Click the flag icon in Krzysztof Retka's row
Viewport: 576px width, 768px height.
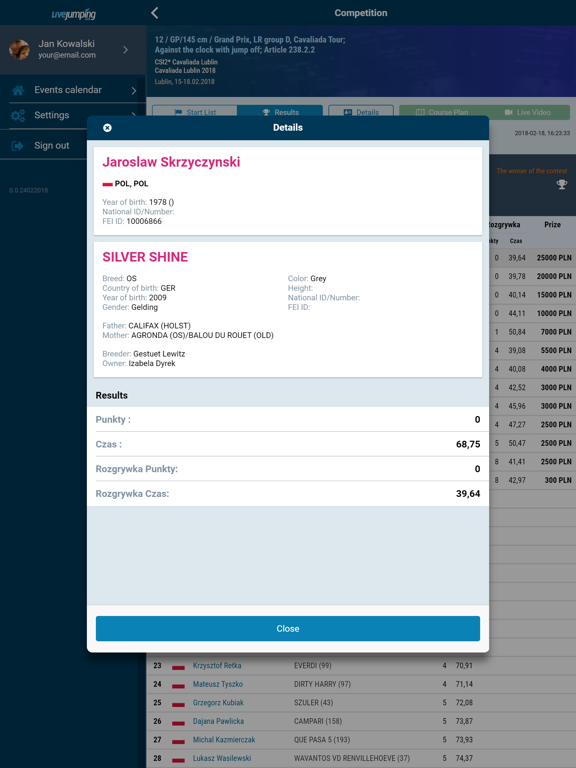178,667
